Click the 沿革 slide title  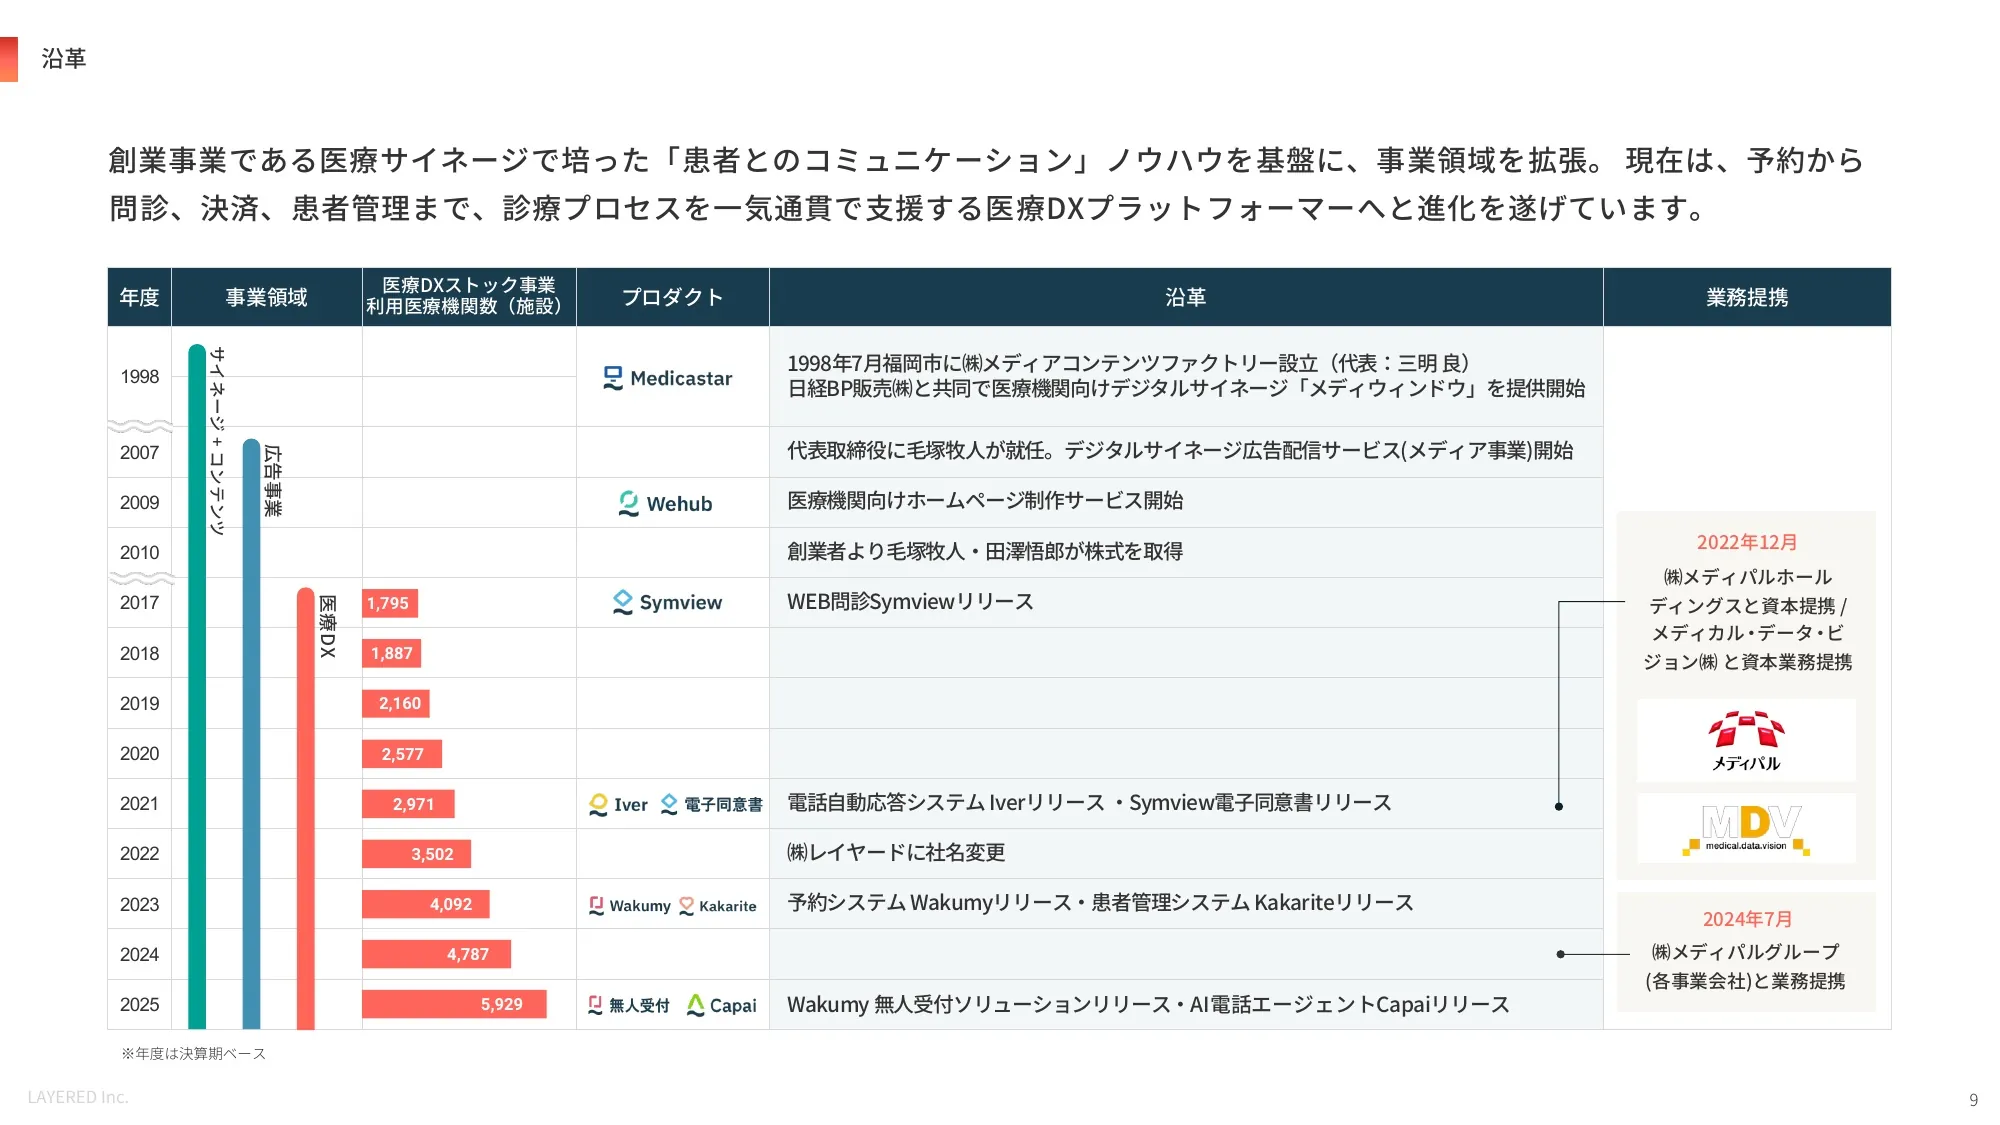(64, 59)
